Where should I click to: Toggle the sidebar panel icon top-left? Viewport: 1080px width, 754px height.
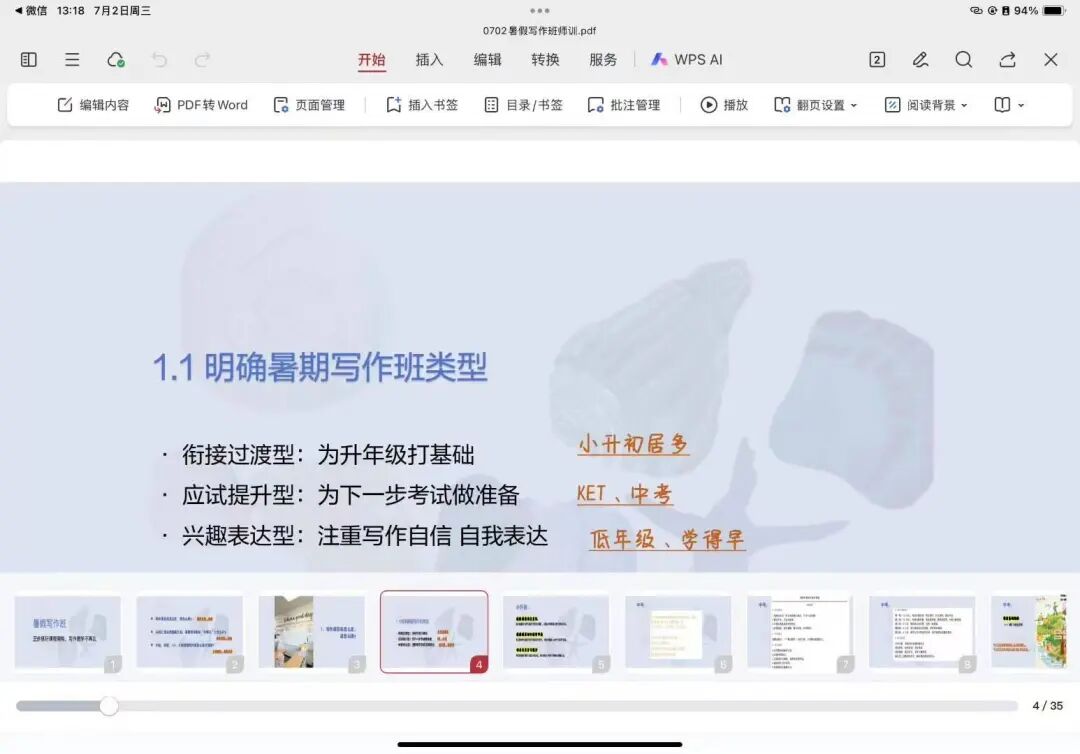[27, 59]
